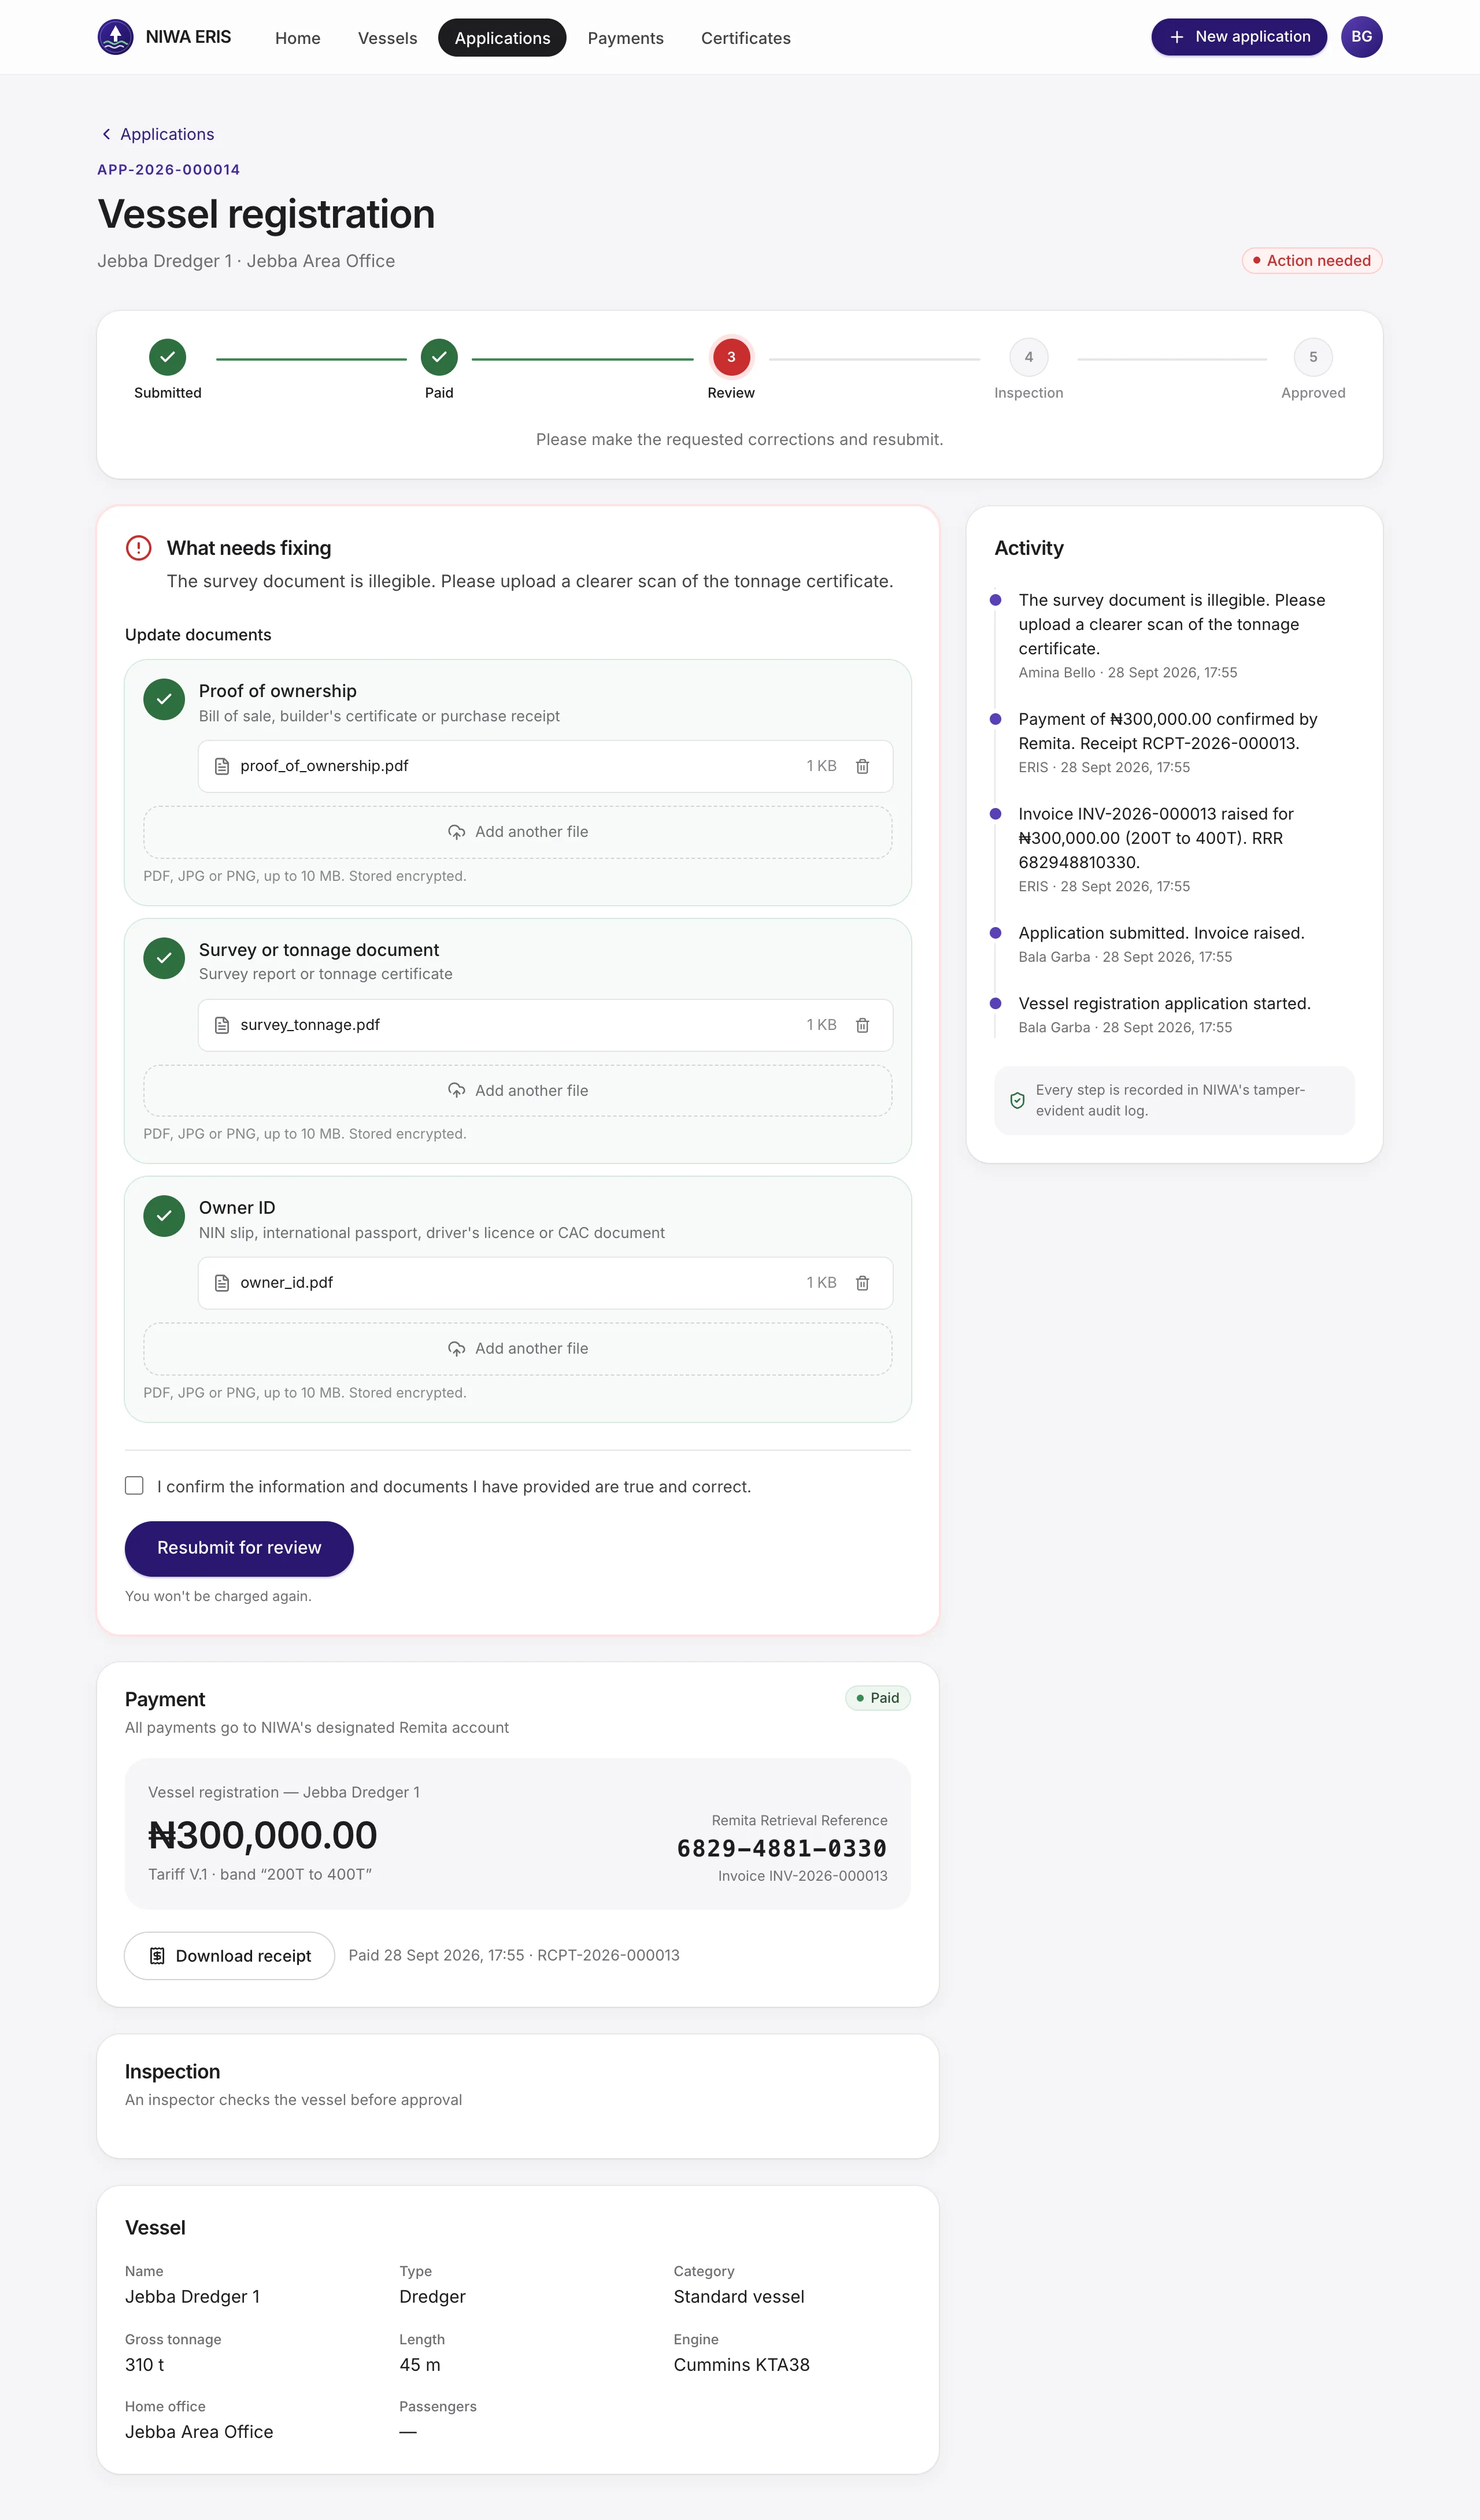This screenshot has width=1480, height=2520.
Task: Open the Vessels nav tab
Action: [387, 38]
